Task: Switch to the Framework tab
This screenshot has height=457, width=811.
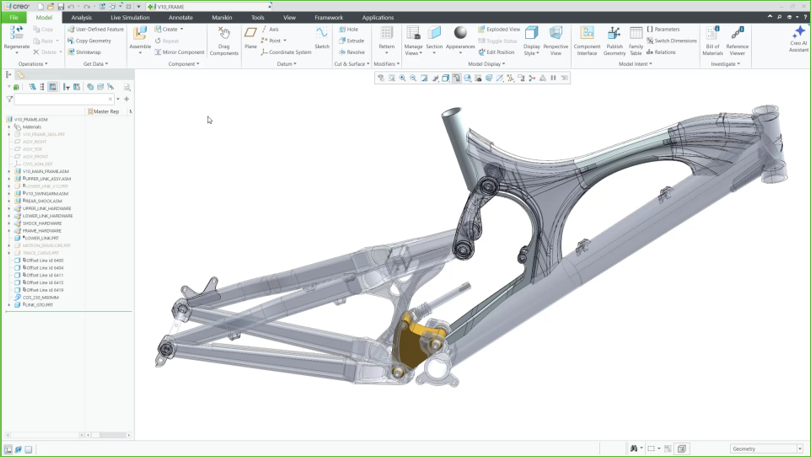Action: pyautogui.click(x=328, y=18)
